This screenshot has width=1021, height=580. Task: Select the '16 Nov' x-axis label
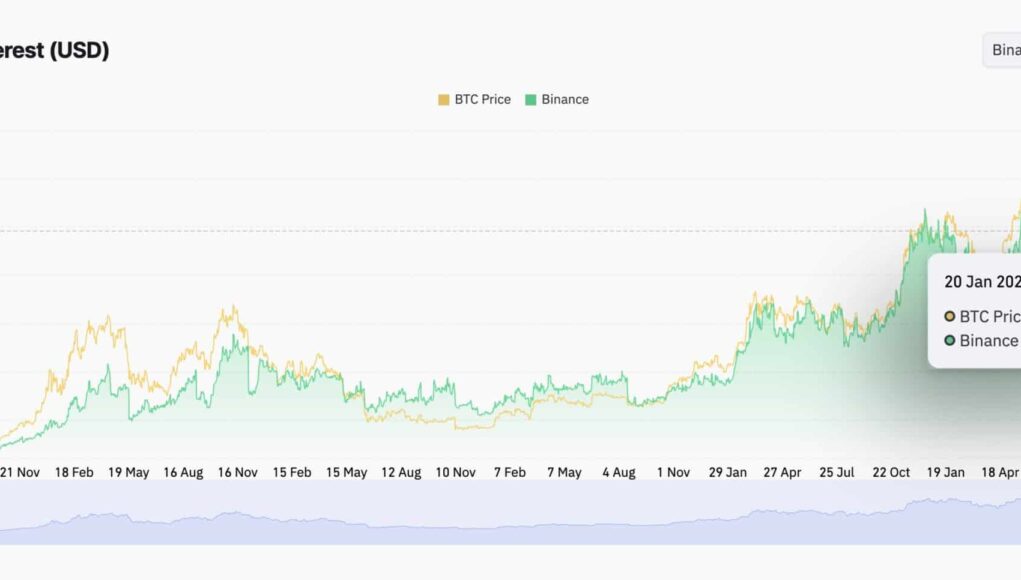click(238, 472)
